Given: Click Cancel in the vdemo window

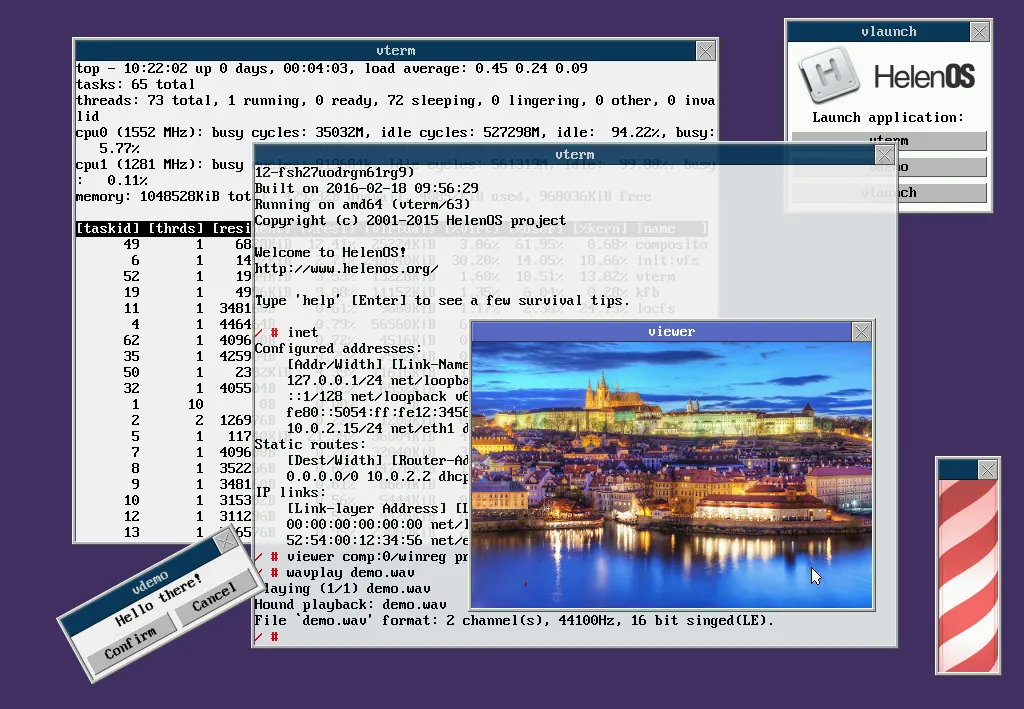Looking at the screenshot, I should (214, 597).
